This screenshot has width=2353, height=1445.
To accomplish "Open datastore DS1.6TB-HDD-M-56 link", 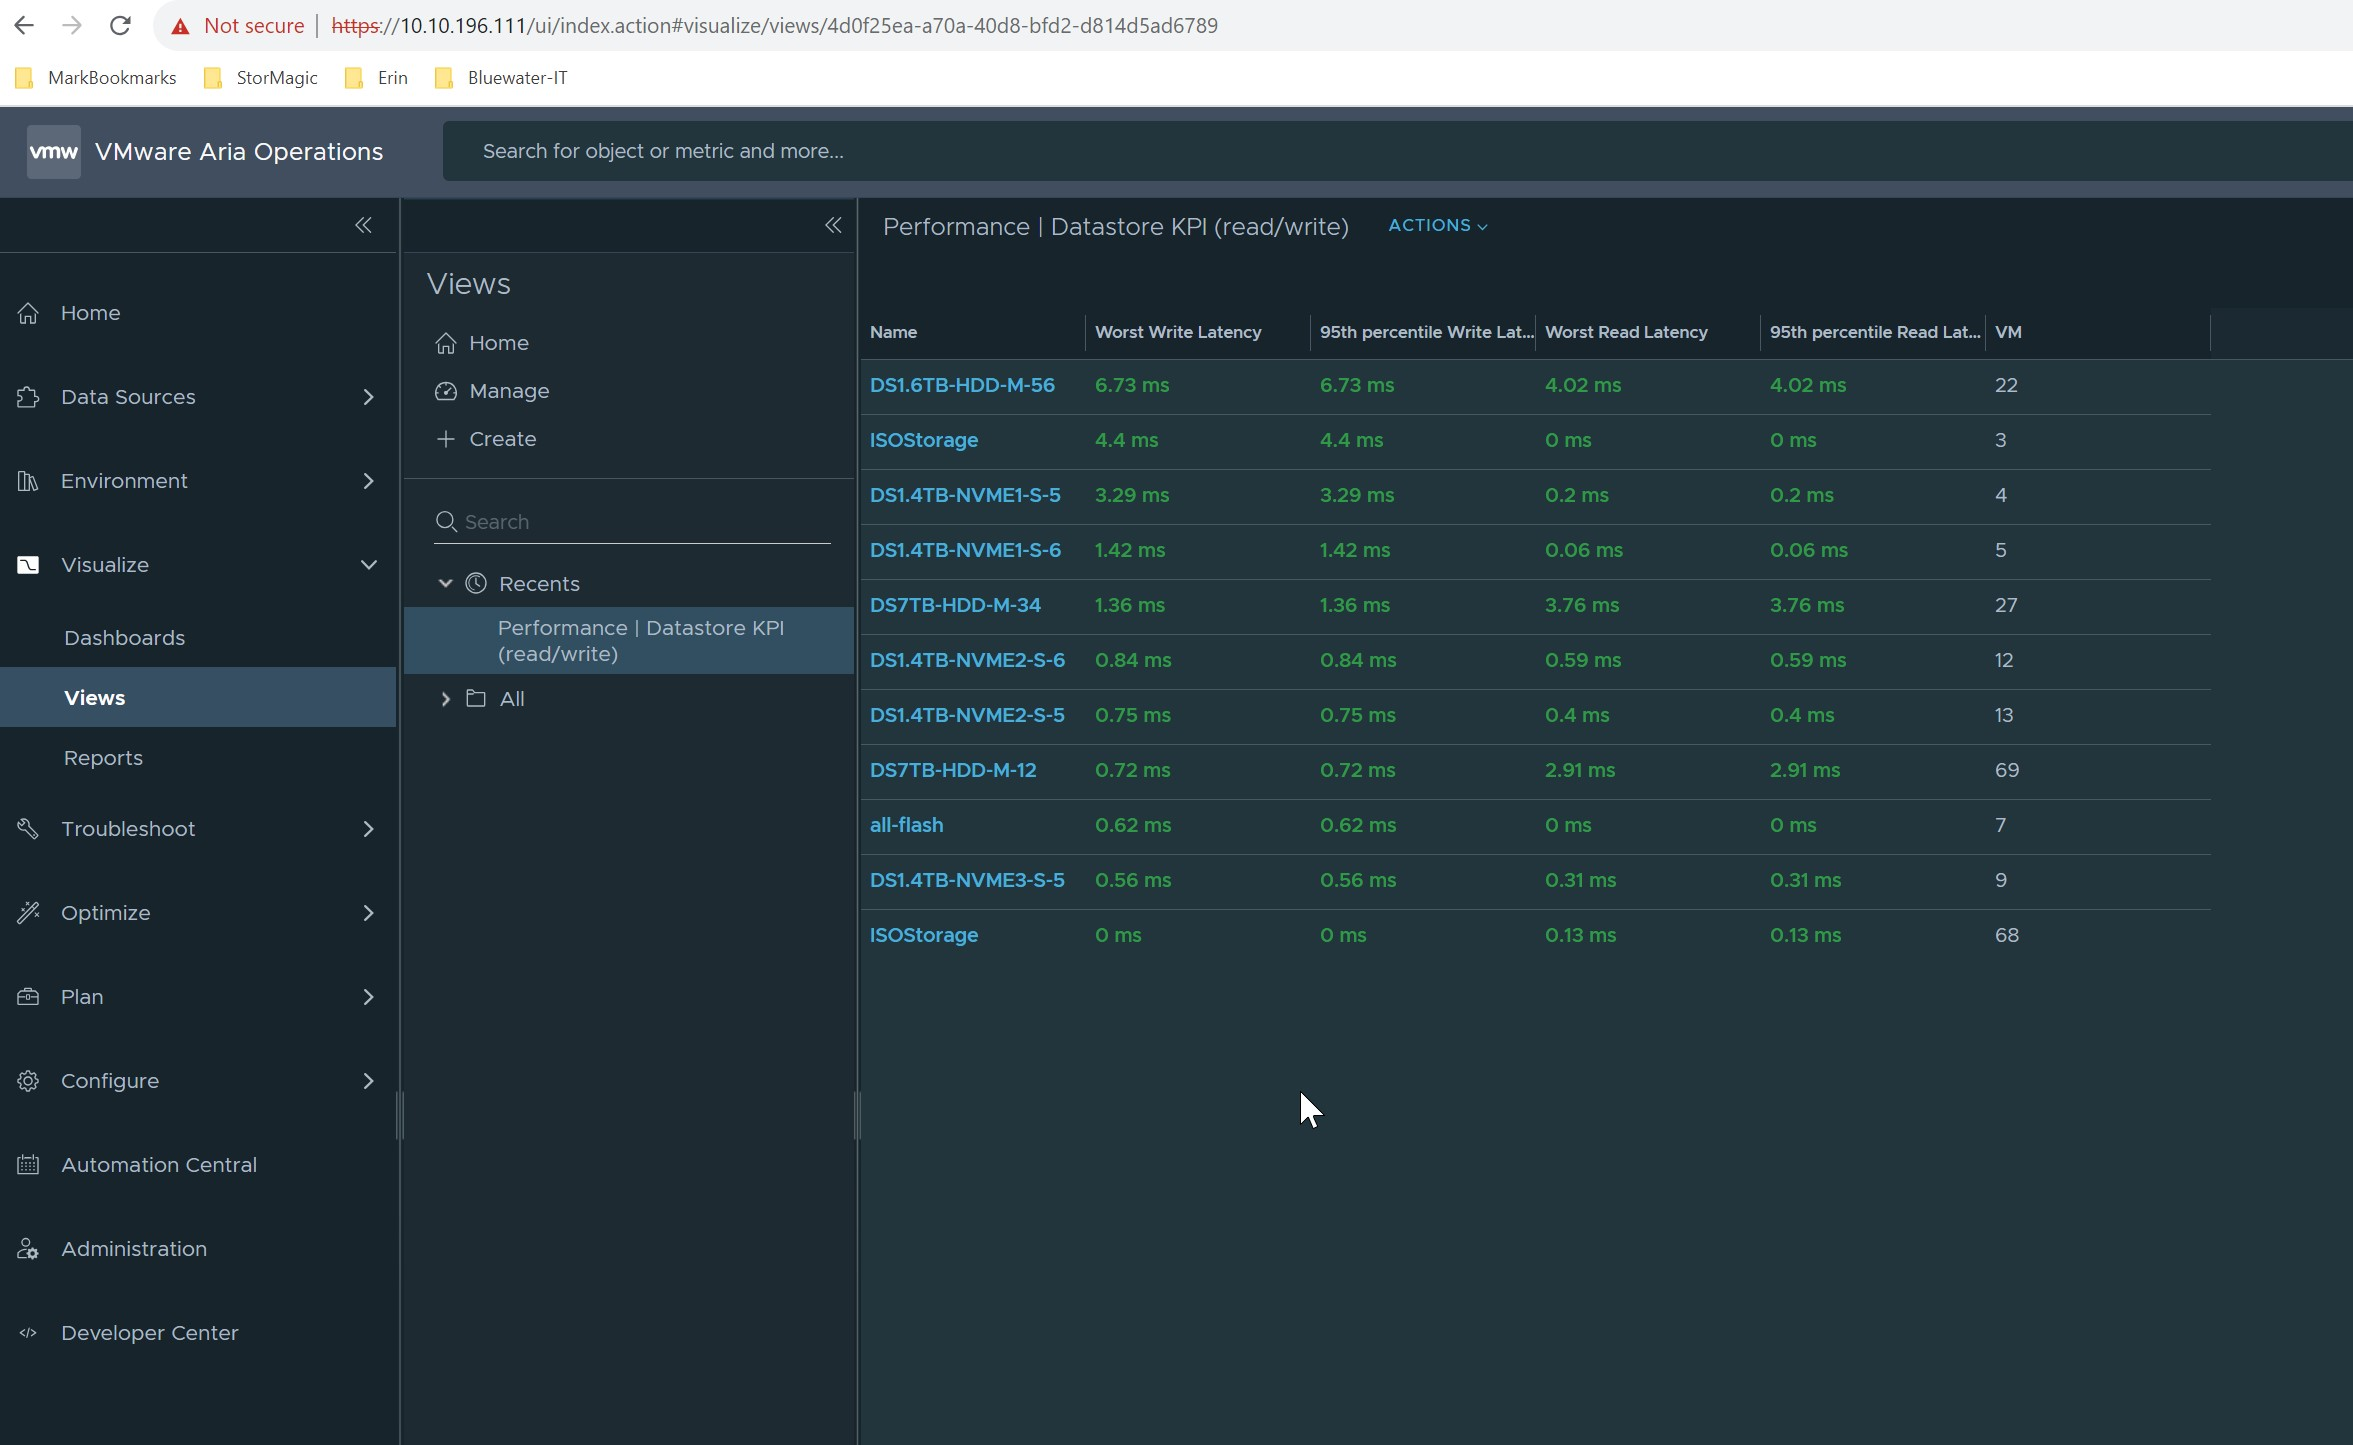I will click(962, 385).
